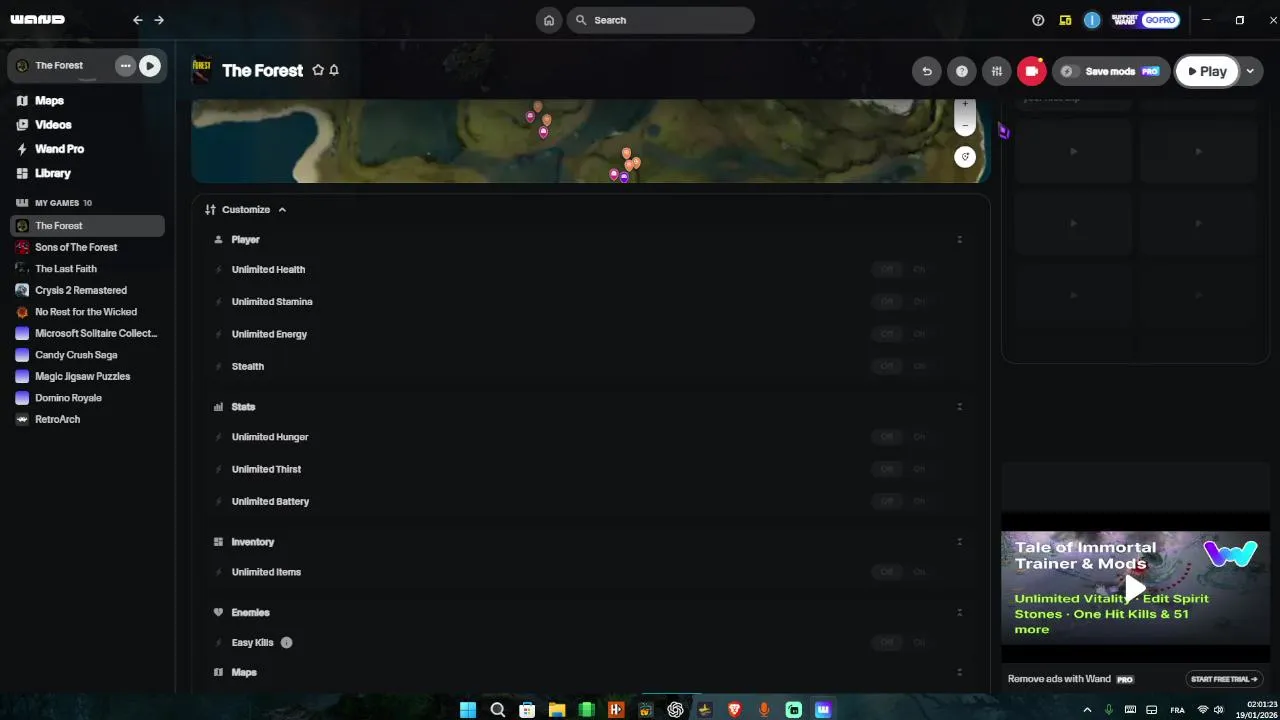Toggle the Unlimited Battery switch
Screen dimensions: 1280x720
coord(903,501)
